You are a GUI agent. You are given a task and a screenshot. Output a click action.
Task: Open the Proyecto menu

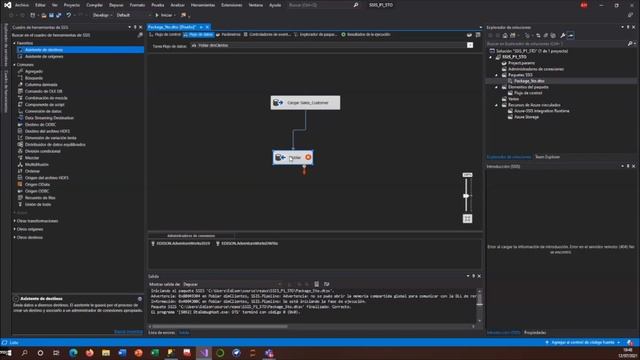pyautogui.click(x=71, y=5)
